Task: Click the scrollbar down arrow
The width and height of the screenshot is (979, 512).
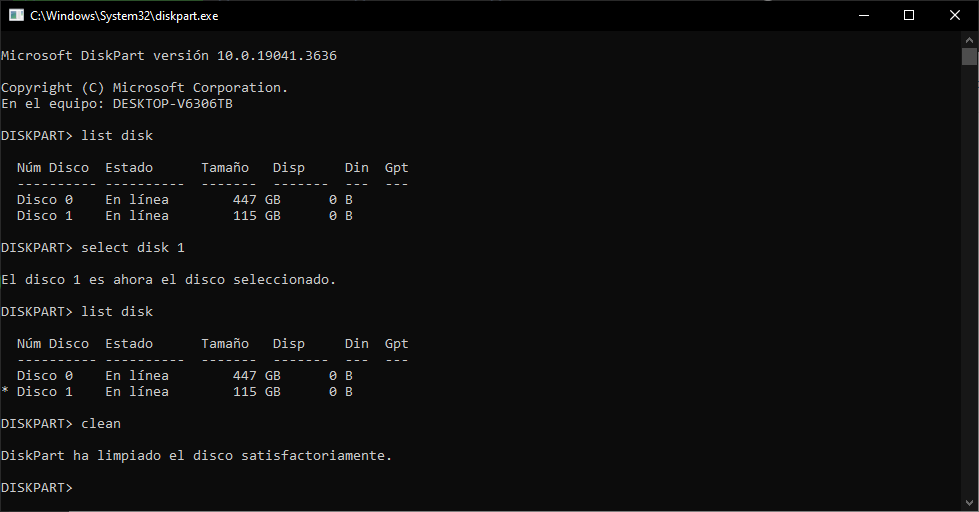Action: tap(969, 502)
